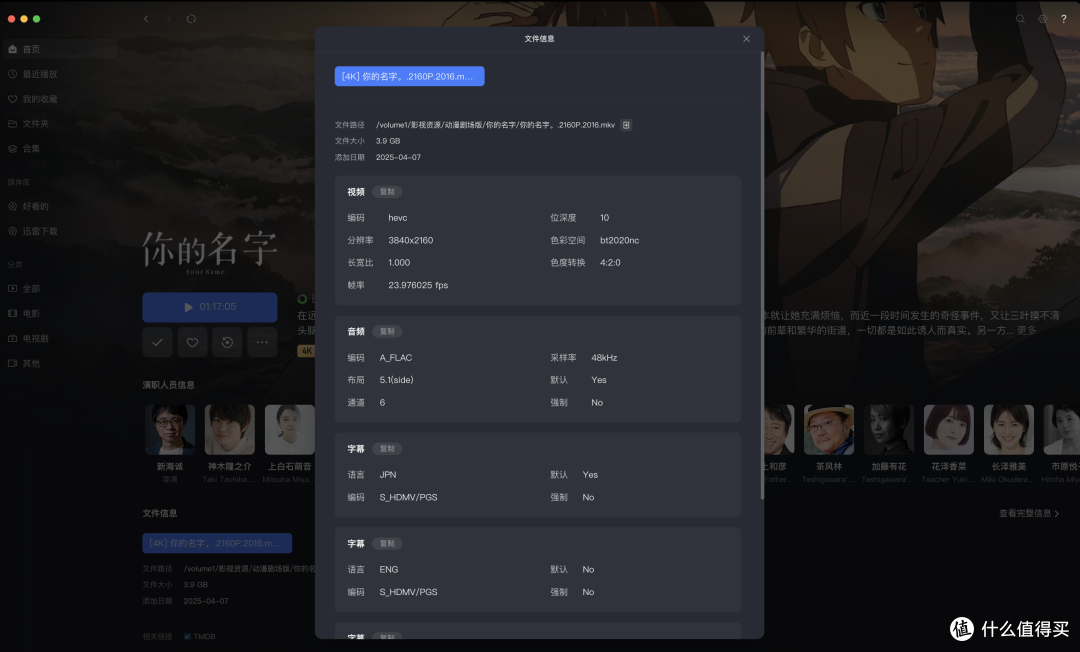Click 花泽香菜 cast thumbnail
The image size is (1080, 652).
click(948, 430)
